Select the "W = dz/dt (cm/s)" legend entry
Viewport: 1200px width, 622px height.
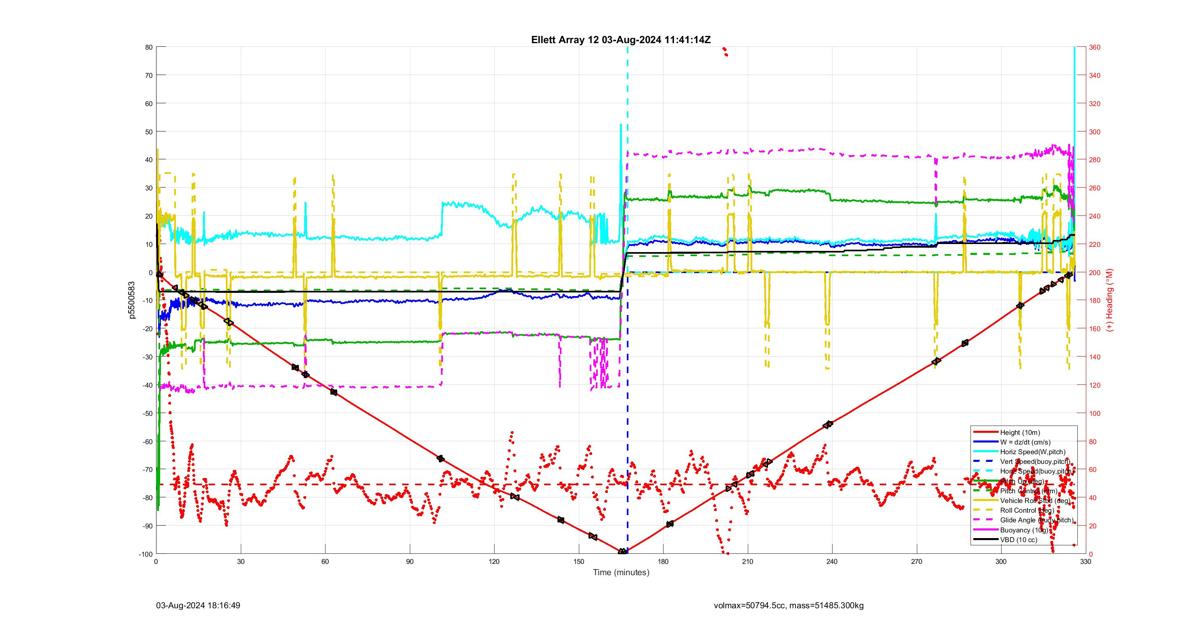coord(1025,441)
